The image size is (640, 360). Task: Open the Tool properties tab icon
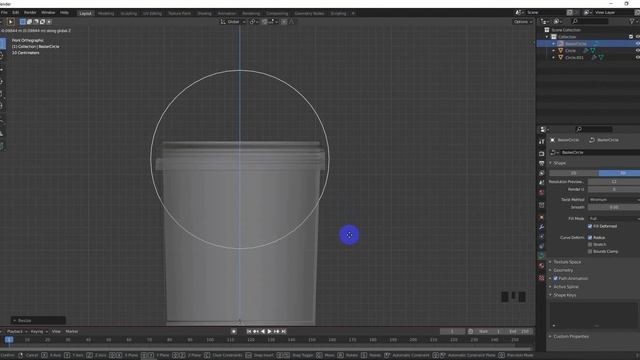click(542, 141)
